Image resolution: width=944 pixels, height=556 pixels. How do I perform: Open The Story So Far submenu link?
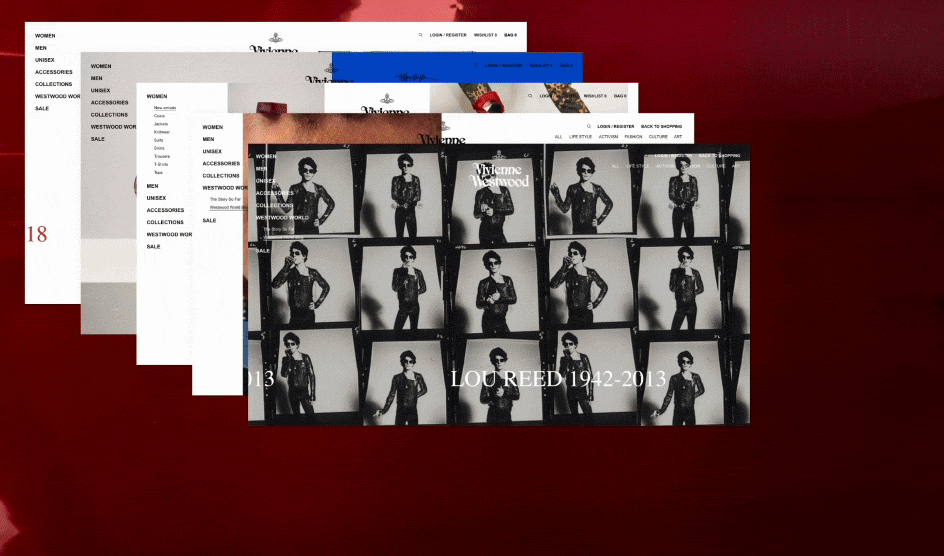225,199
